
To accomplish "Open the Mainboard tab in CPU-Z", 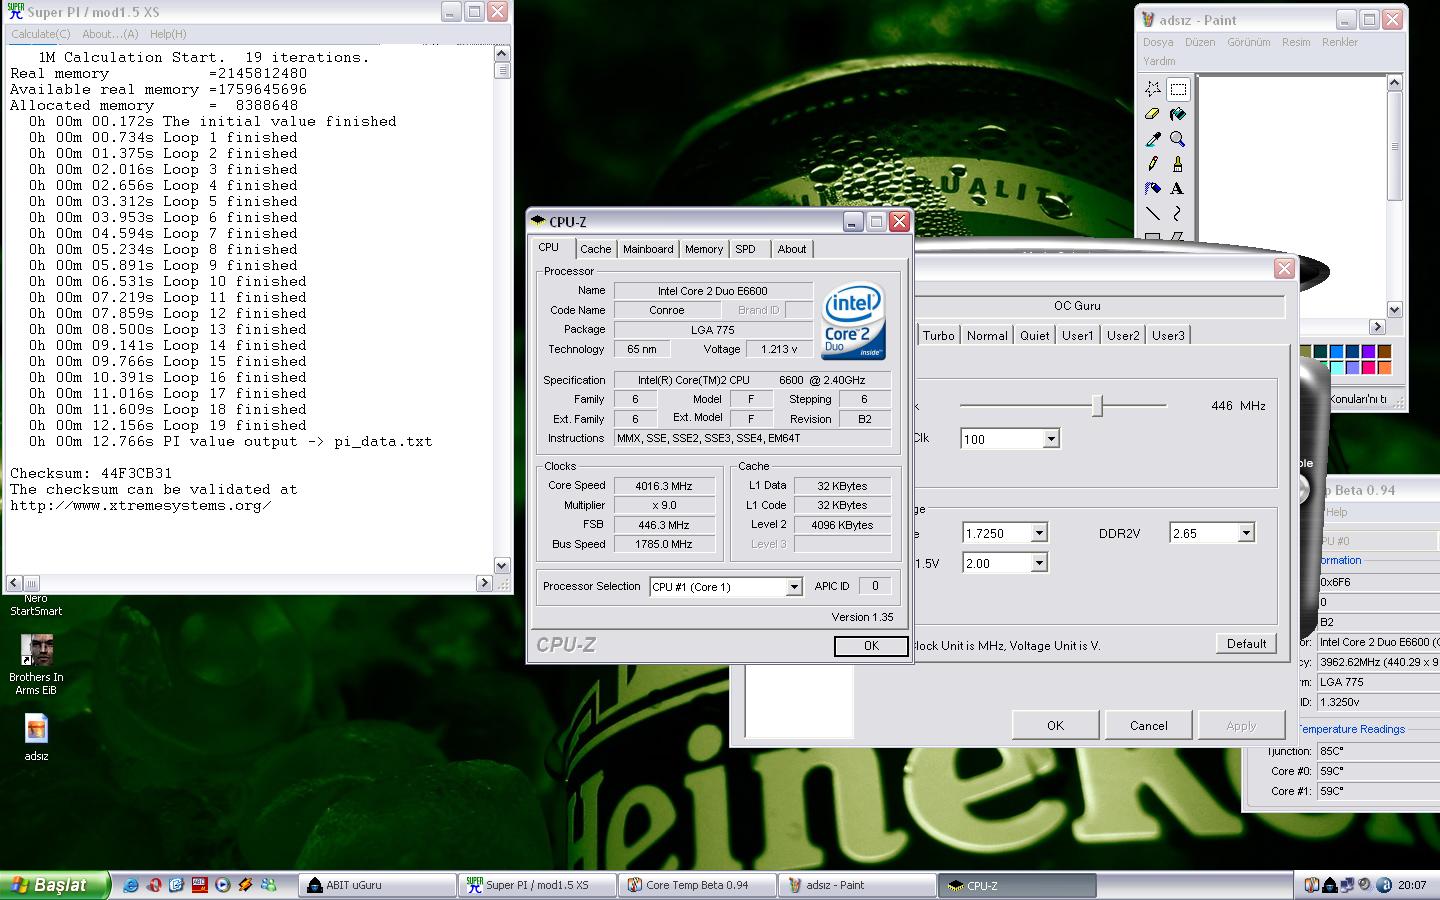I will pos(648,249).
